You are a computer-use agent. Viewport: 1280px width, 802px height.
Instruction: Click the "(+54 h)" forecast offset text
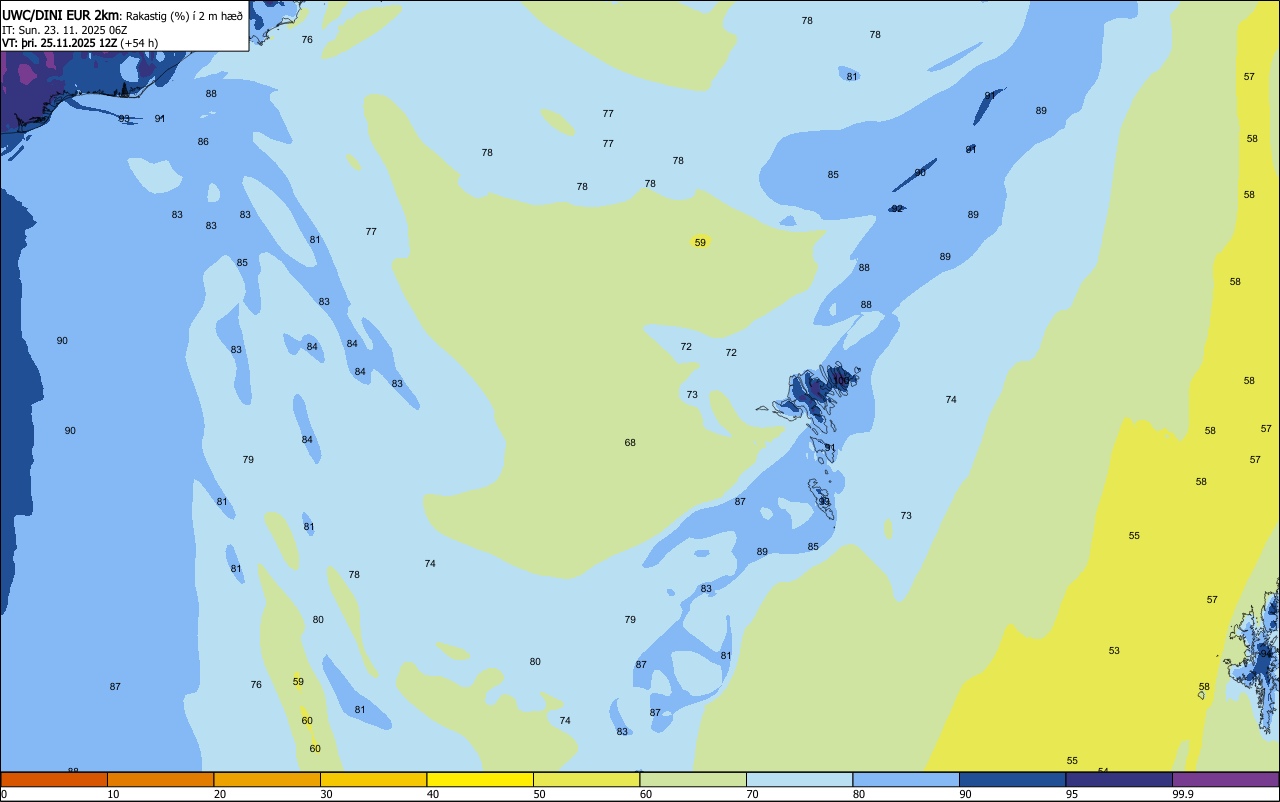click(139, 42)
